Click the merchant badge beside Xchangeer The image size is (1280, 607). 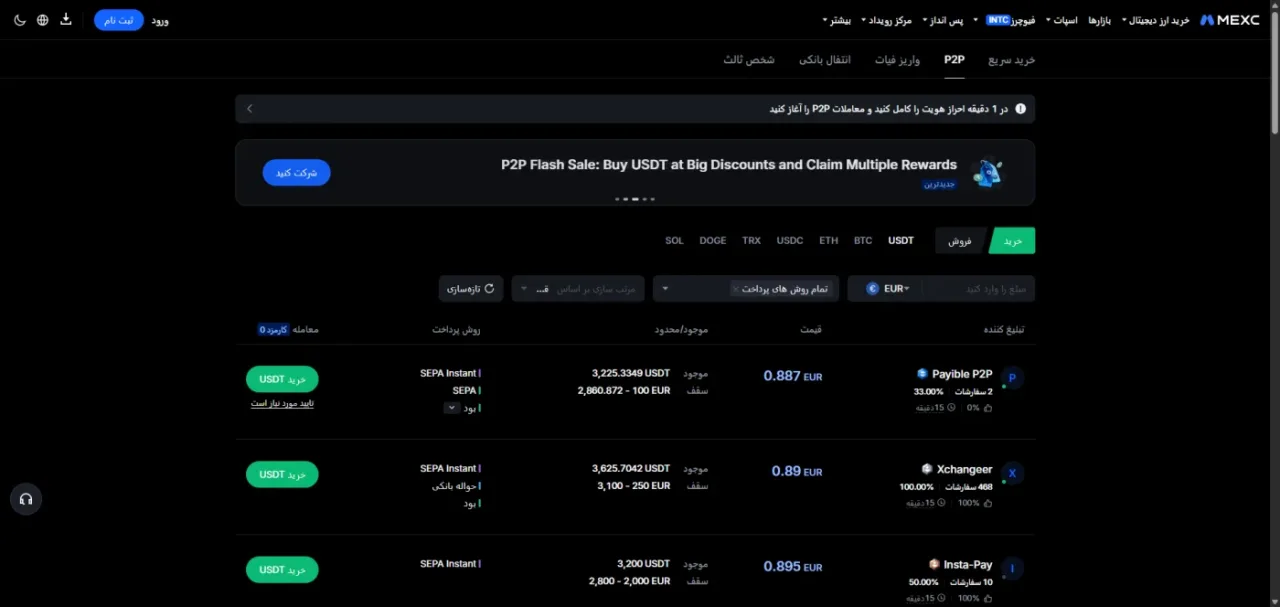click(x=927, y=469)
